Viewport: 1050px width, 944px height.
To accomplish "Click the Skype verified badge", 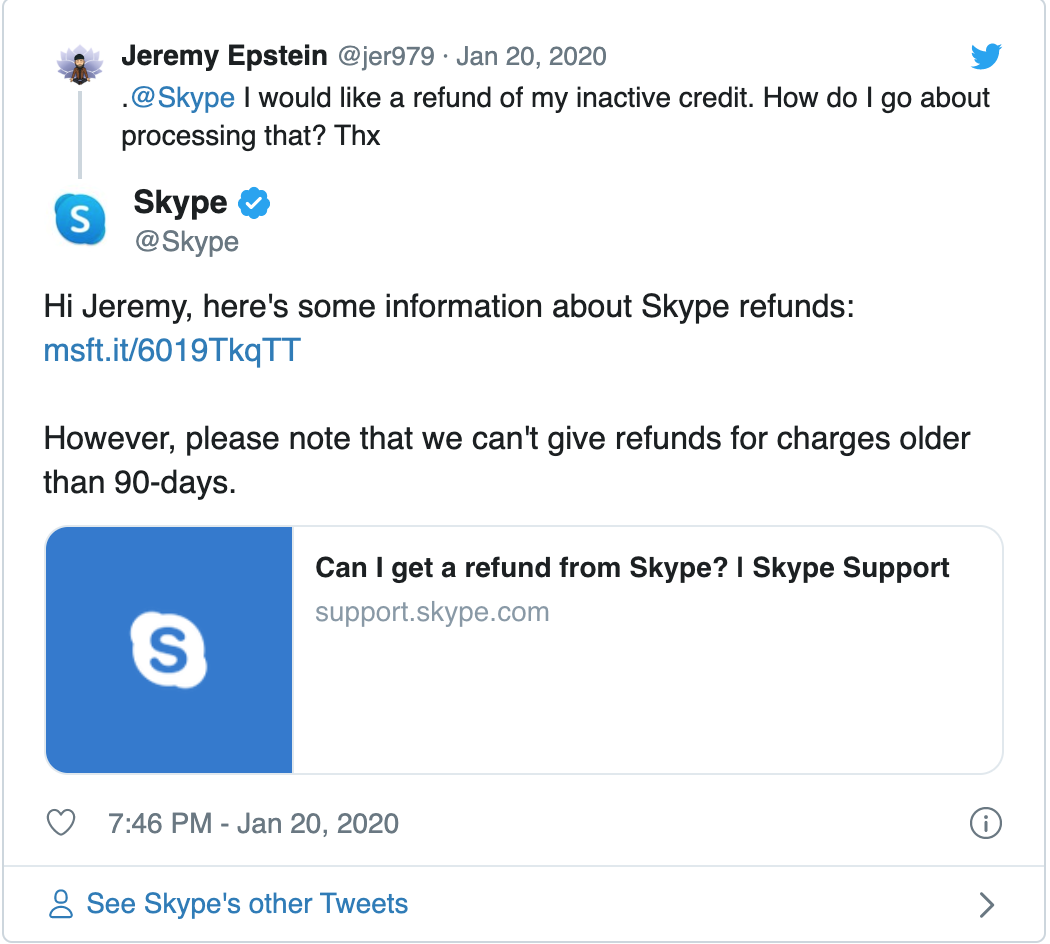I will click(254, 203).
